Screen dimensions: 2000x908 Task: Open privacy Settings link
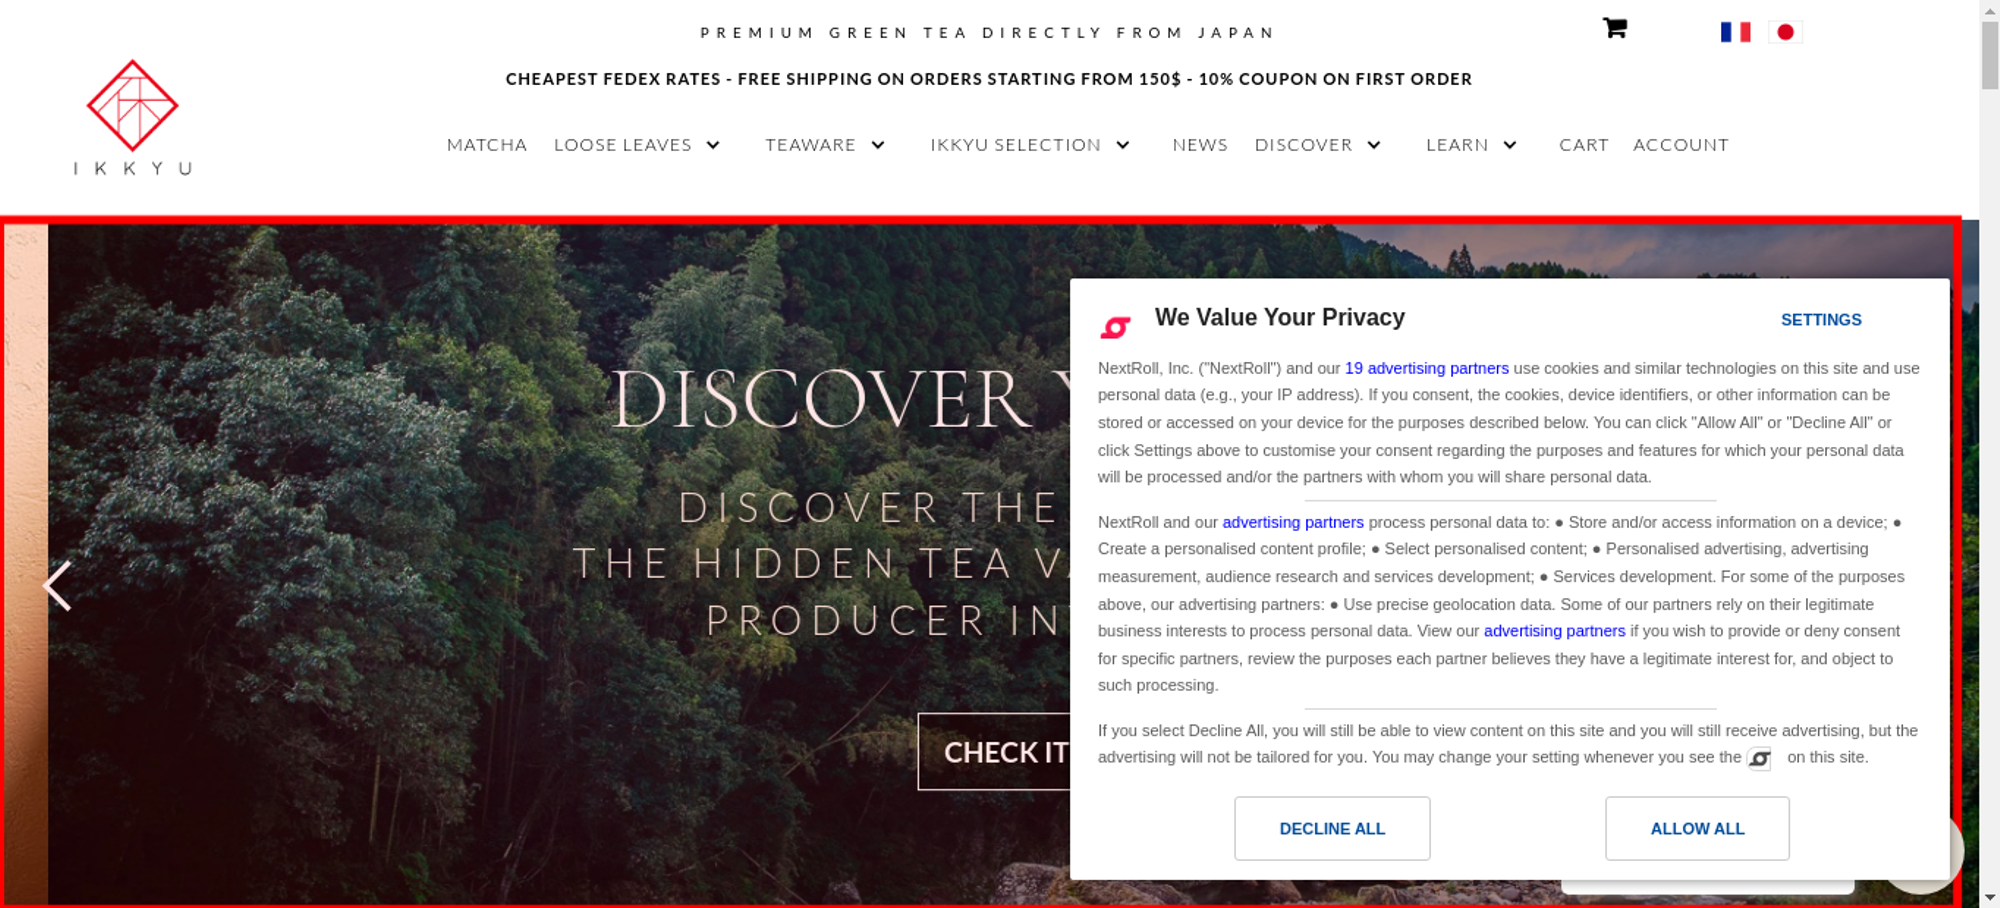coord(1821,320)
